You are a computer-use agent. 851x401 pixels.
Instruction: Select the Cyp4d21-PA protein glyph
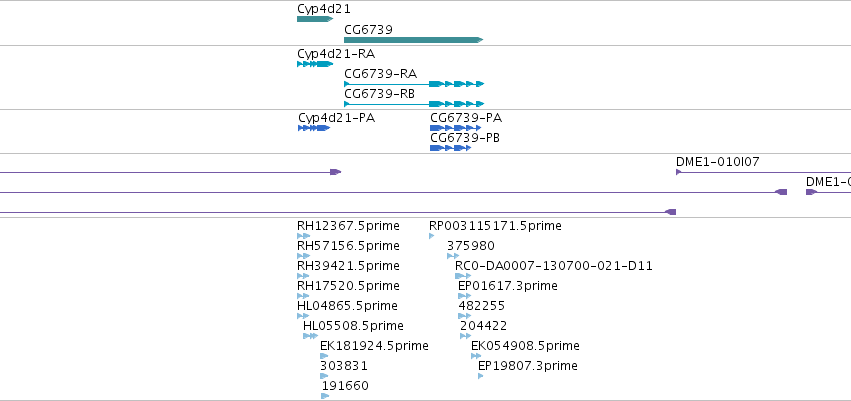click(x=314, y=128)
